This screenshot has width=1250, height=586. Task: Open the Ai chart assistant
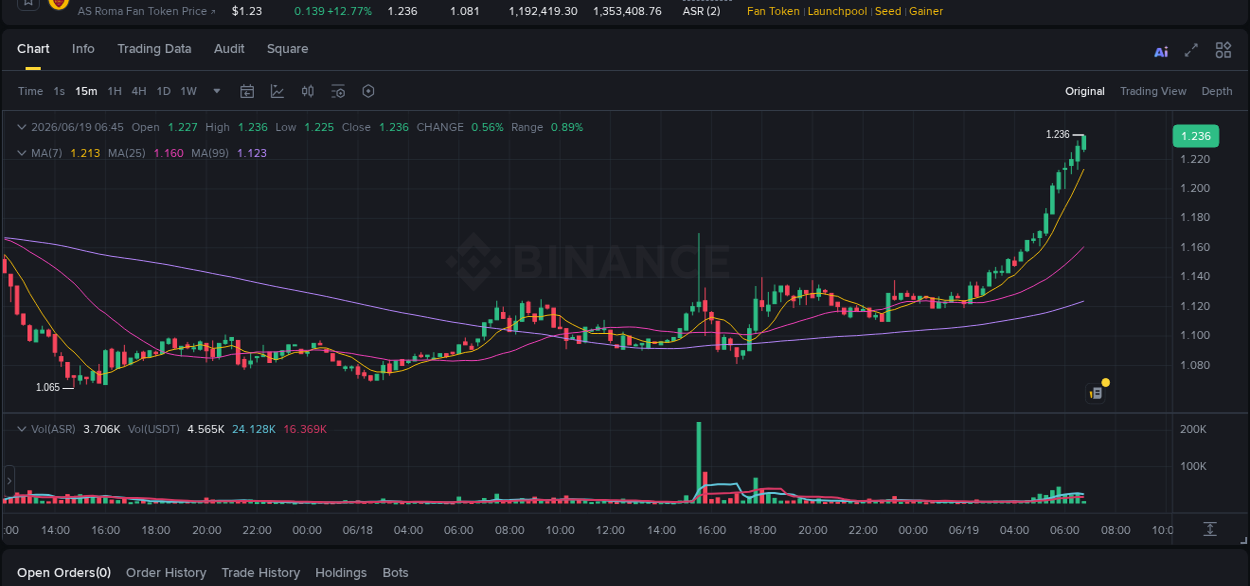[x=1161, y=51]
